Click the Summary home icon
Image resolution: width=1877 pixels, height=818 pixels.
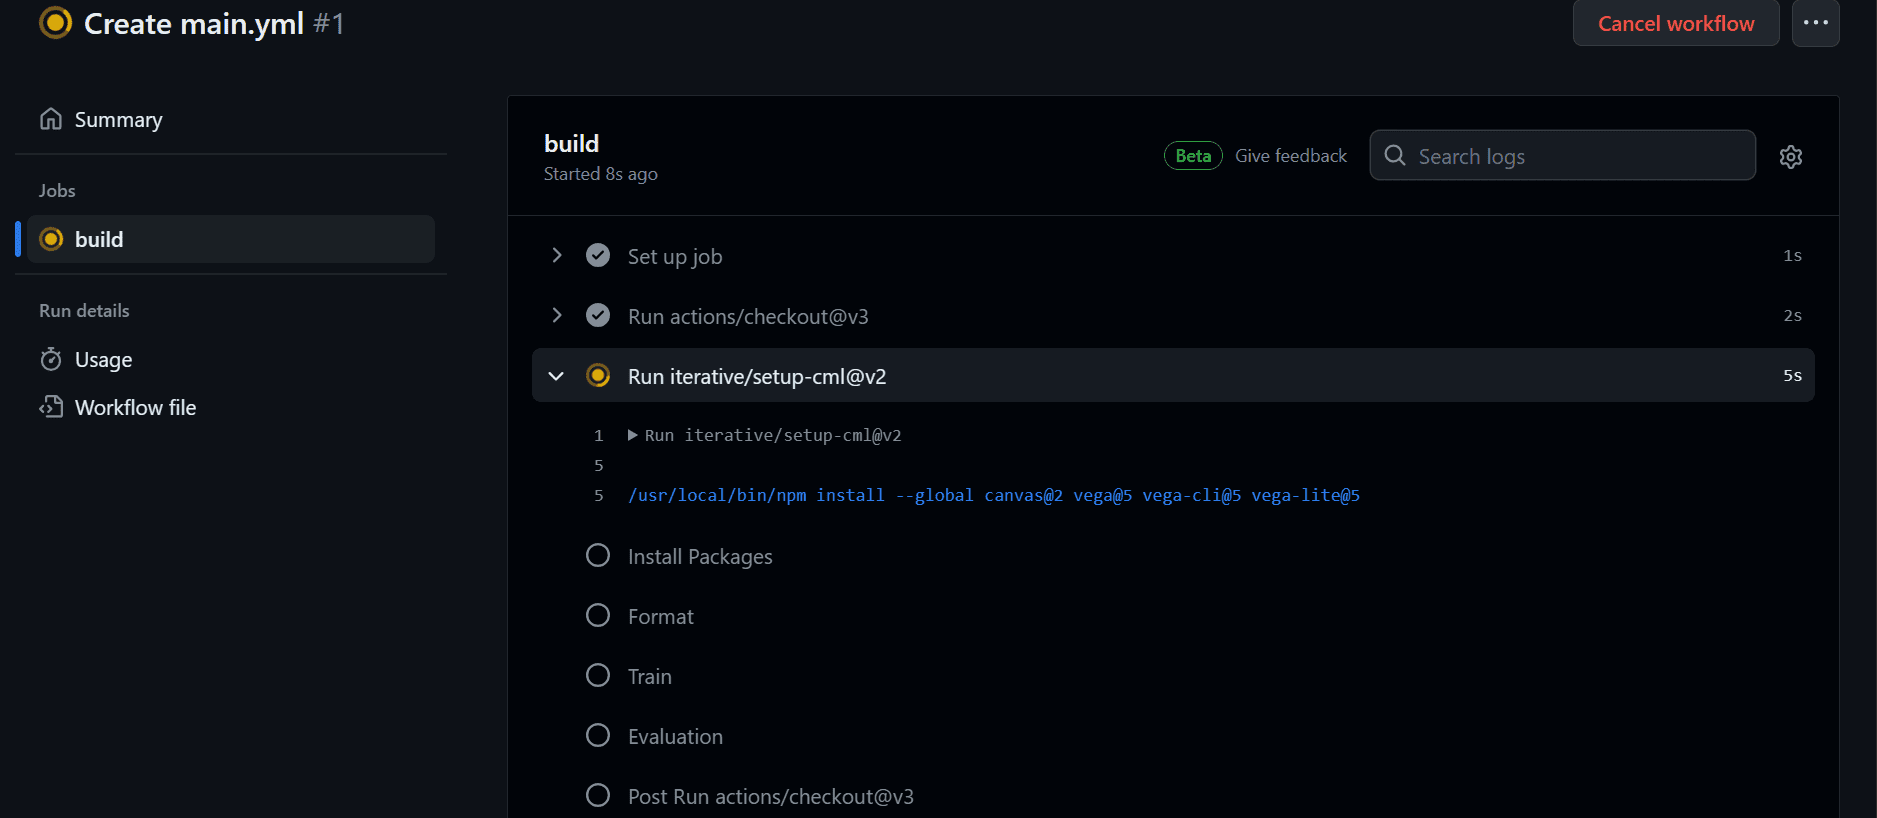[x=51, y=119]
